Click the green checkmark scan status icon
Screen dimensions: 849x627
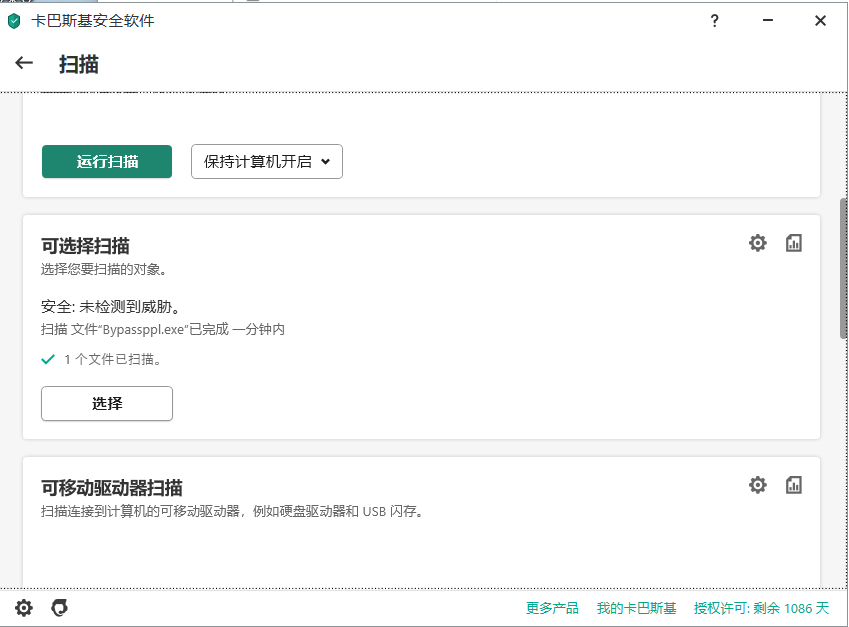(x=47, y=359)
